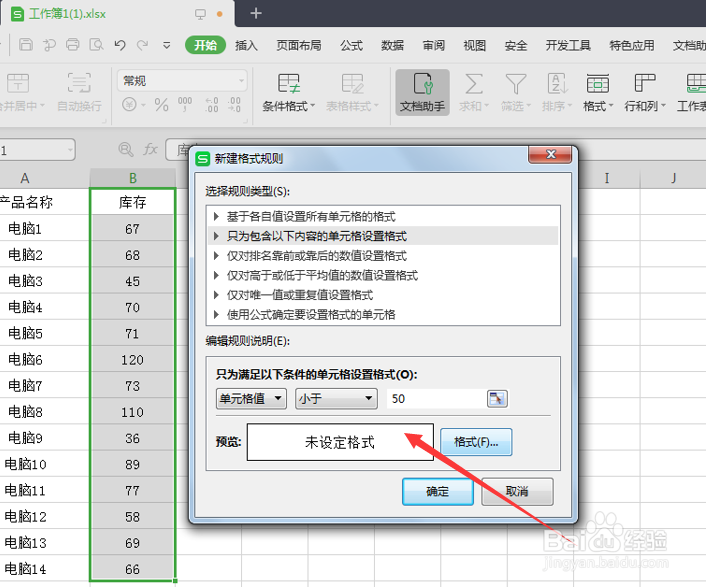Open the 视图 ribbon tab
708x587 pixels.
(x=475, y=45)
